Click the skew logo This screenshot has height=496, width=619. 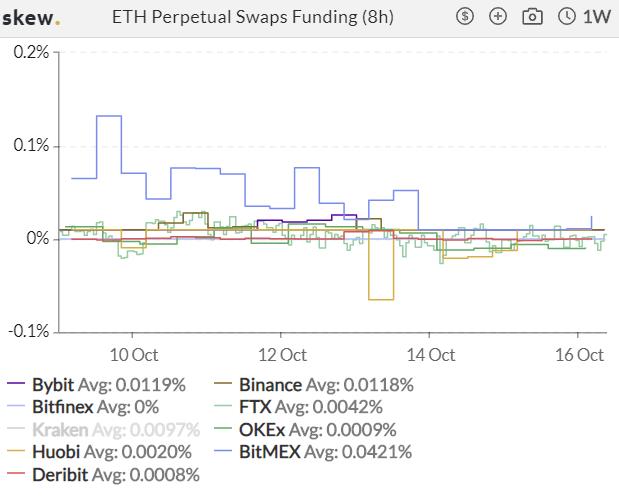coord(31,18)
